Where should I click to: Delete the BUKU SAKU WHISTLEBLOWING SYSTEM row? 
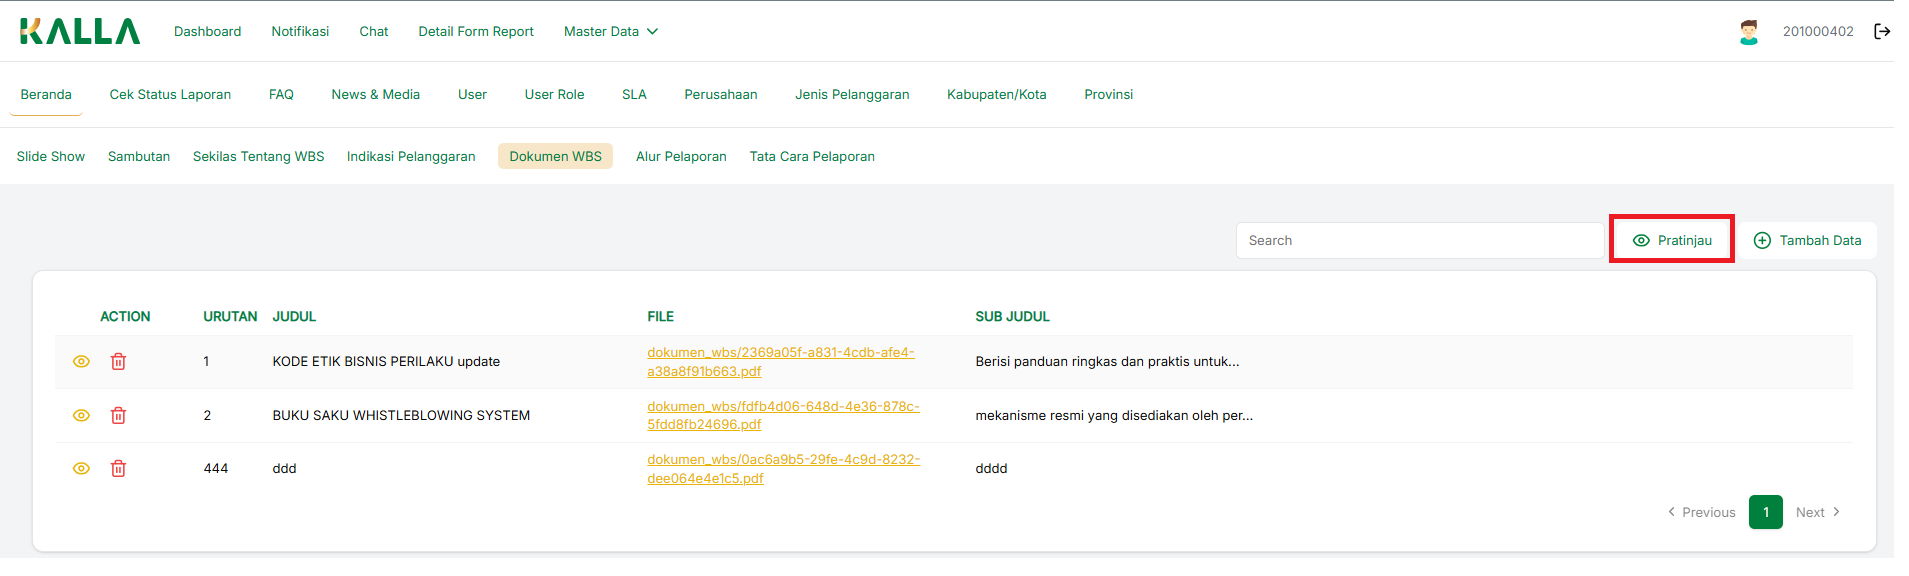click(118, 415)
